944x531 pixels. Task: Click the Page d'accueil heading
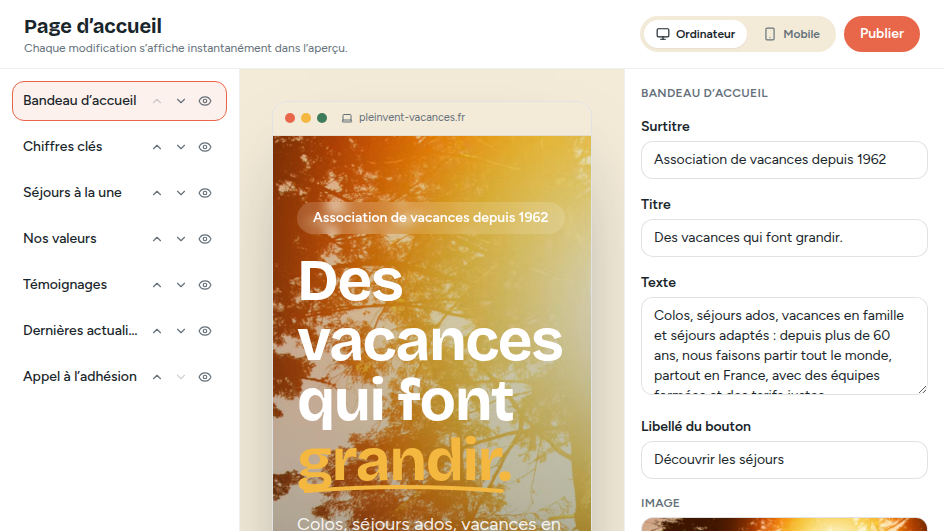point(93,26)
